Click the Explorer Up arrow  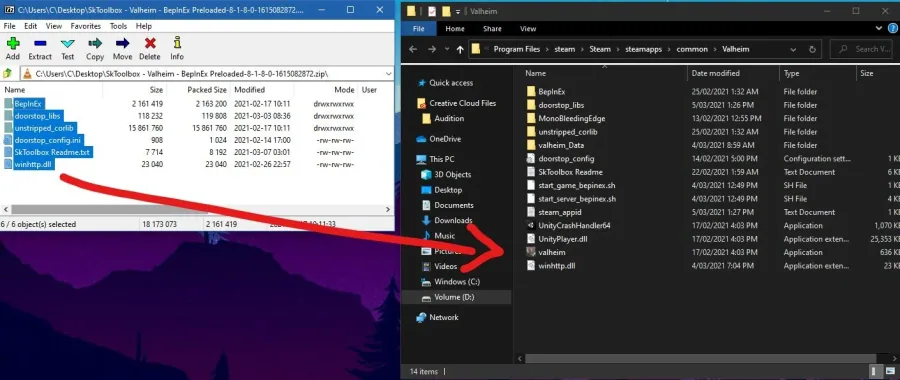[x=460, y=49]
